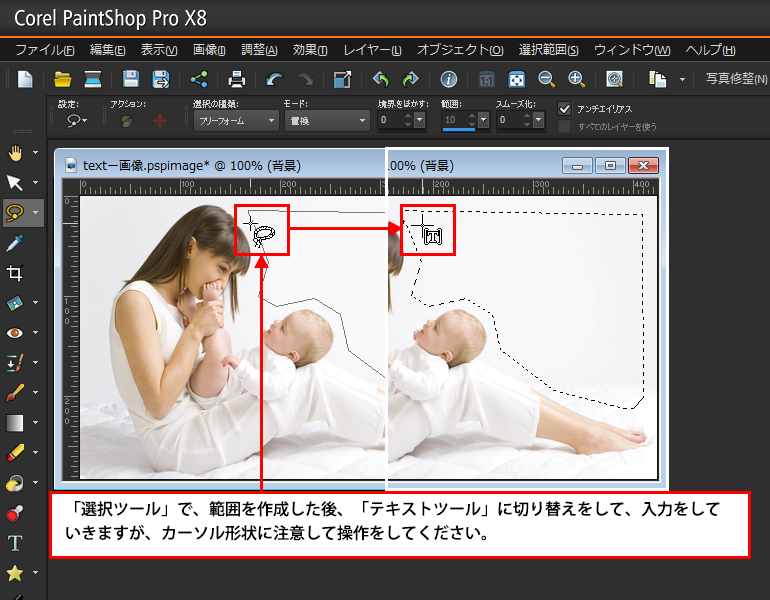The height and width of the screenshot is (600, 770).
Task: Expand the selection tool flyout arrow
Action: click(35, 213)
